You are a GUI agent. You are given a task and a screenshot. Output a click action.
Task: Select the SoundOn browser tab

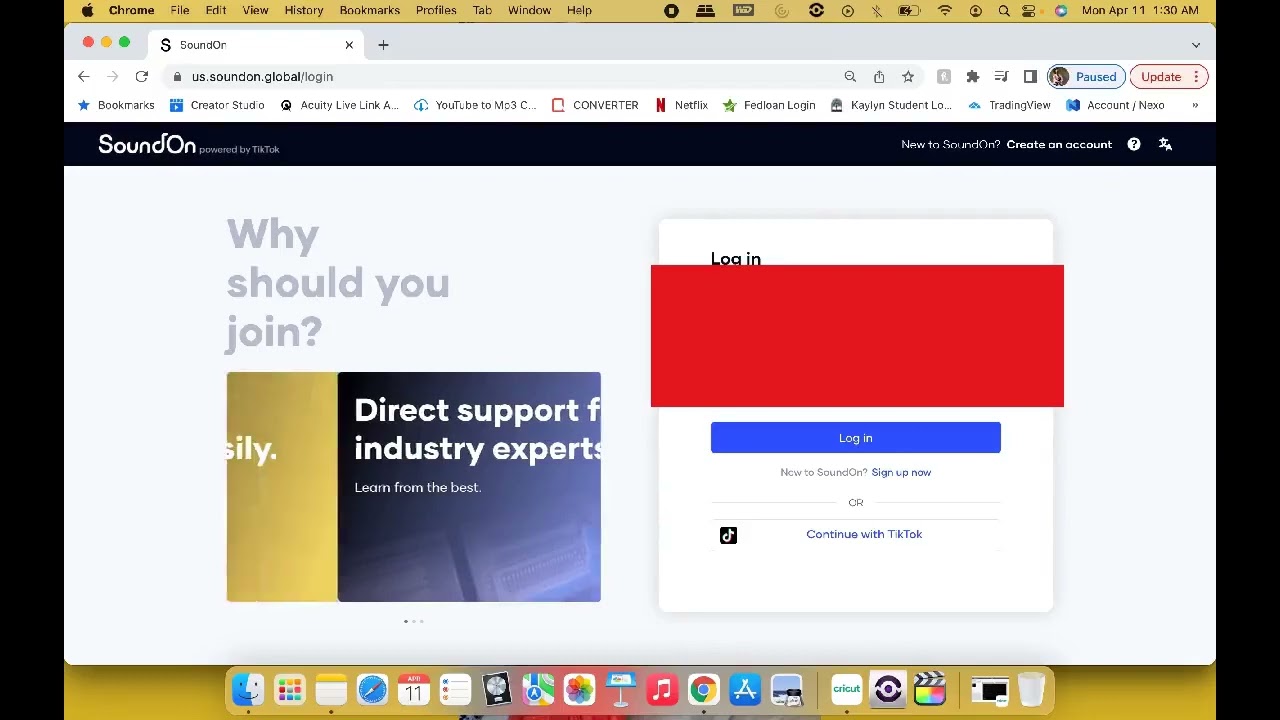(255, 45)
